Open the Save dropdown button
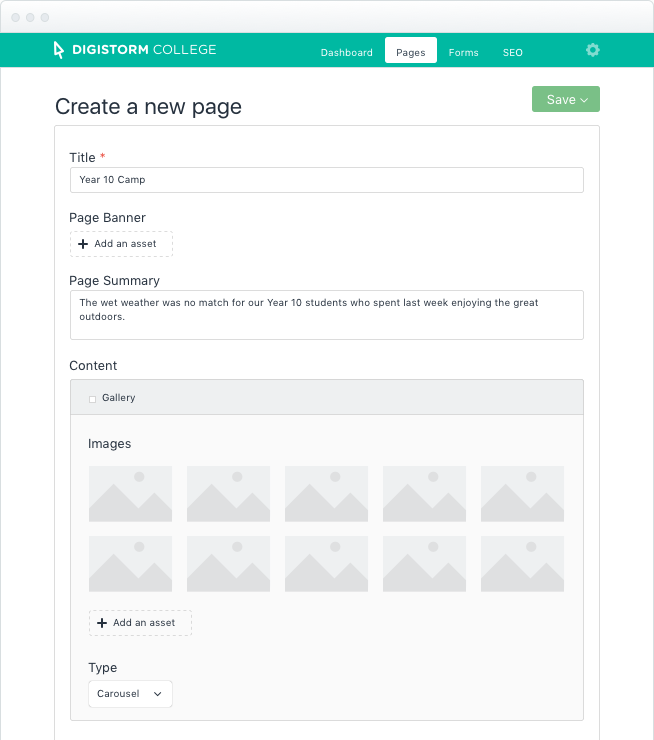Screen dimensions: 654x740 click(x=566, y=99)
